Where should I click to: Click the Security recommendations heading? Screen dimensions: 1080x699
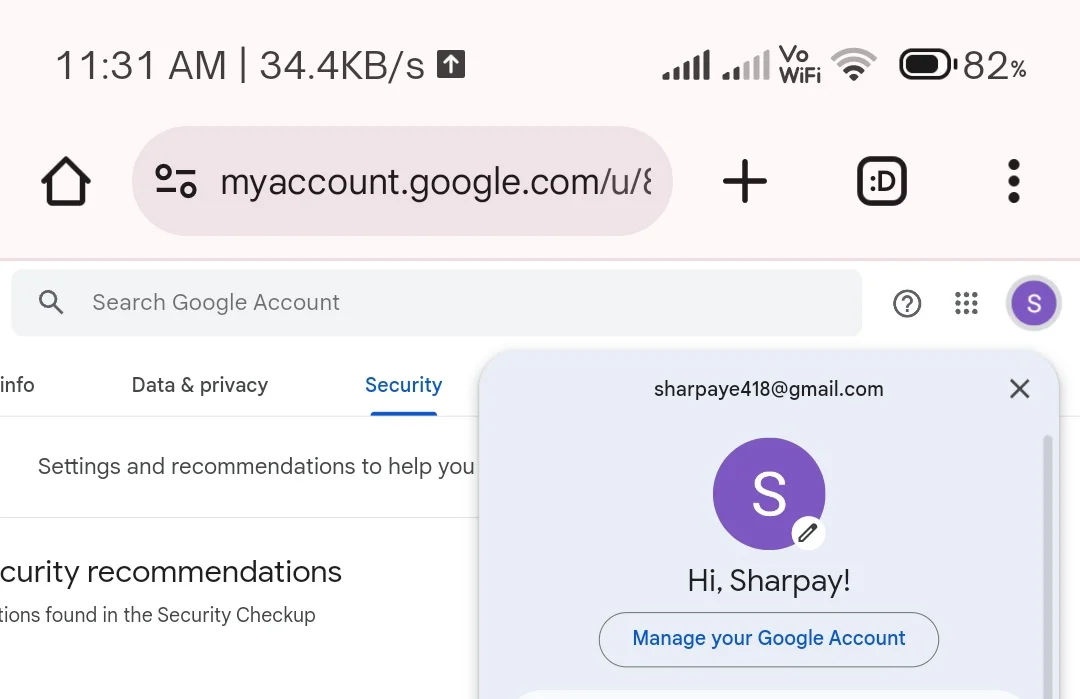(171, 572)
